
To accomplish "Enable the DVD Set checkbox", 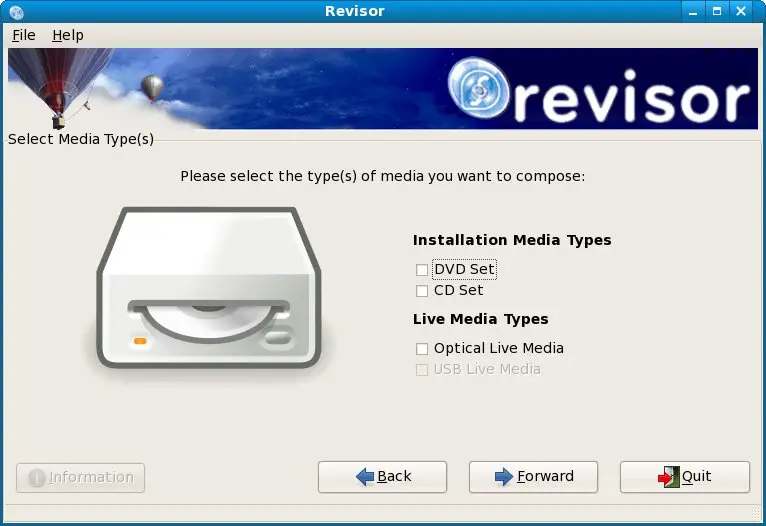I will tap(422, 270).
